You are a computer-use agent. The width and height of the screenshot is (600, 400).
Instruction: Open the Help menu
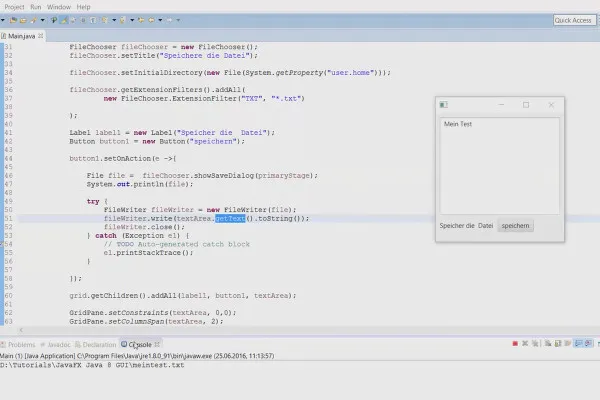[x=83, y=7]
